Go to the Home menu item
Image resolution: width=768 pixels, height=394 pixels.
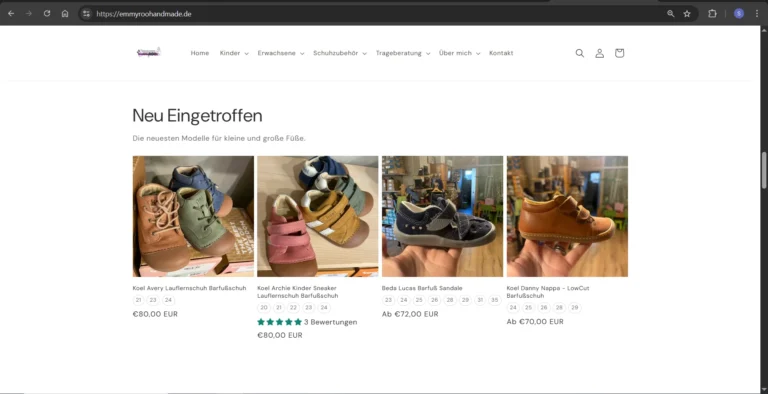point(200,53)
